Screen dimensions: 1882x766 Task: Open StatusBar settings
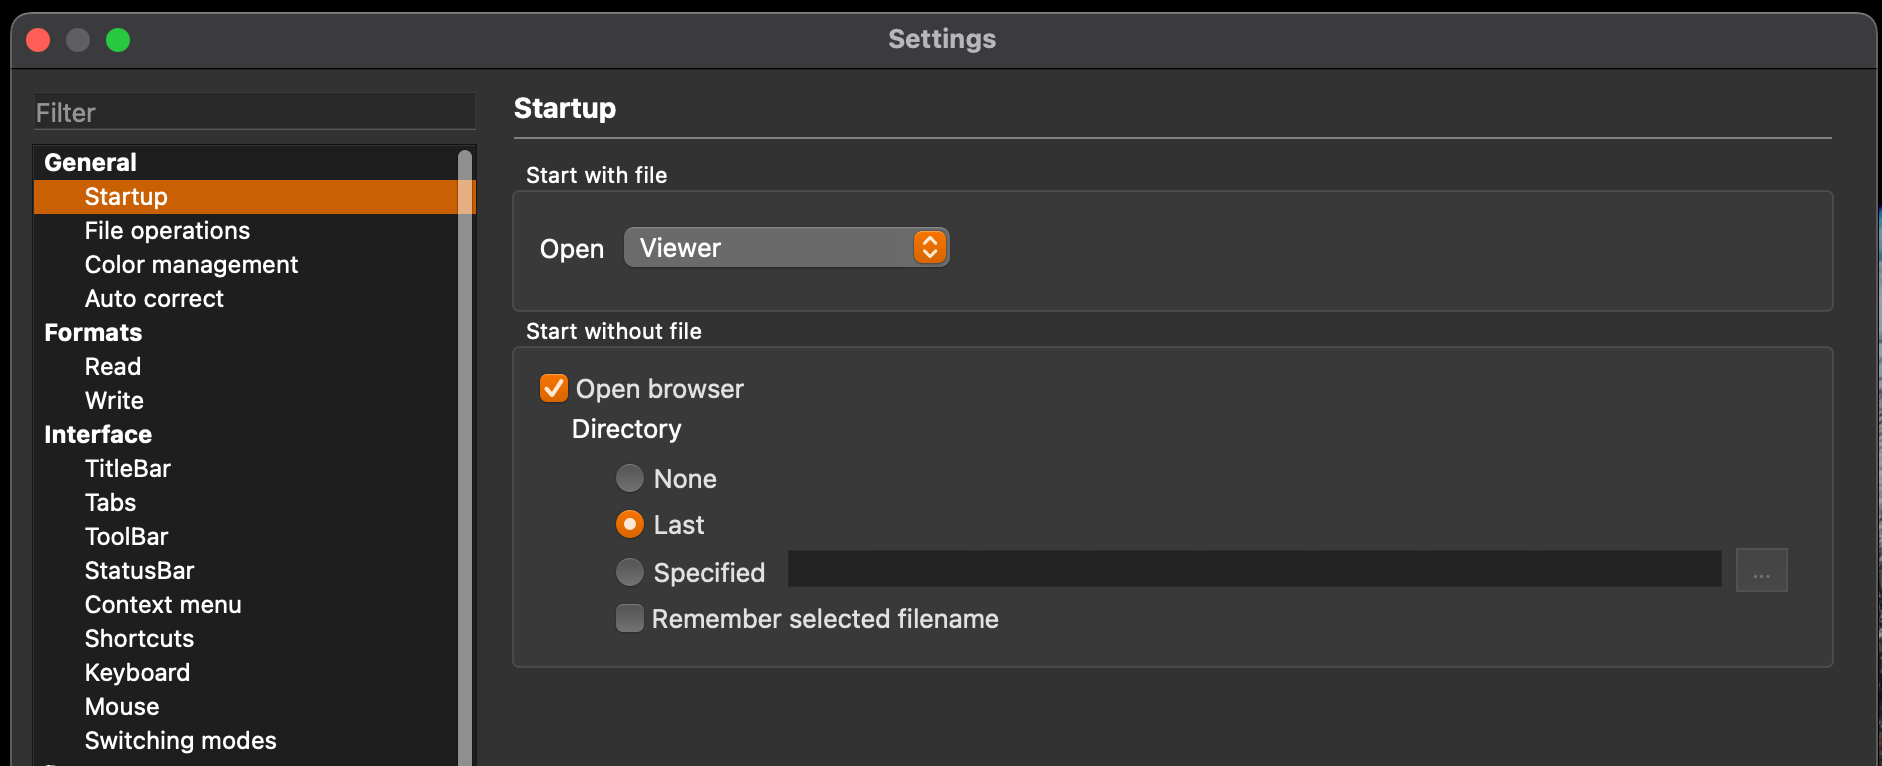click(x=139, y=571)
